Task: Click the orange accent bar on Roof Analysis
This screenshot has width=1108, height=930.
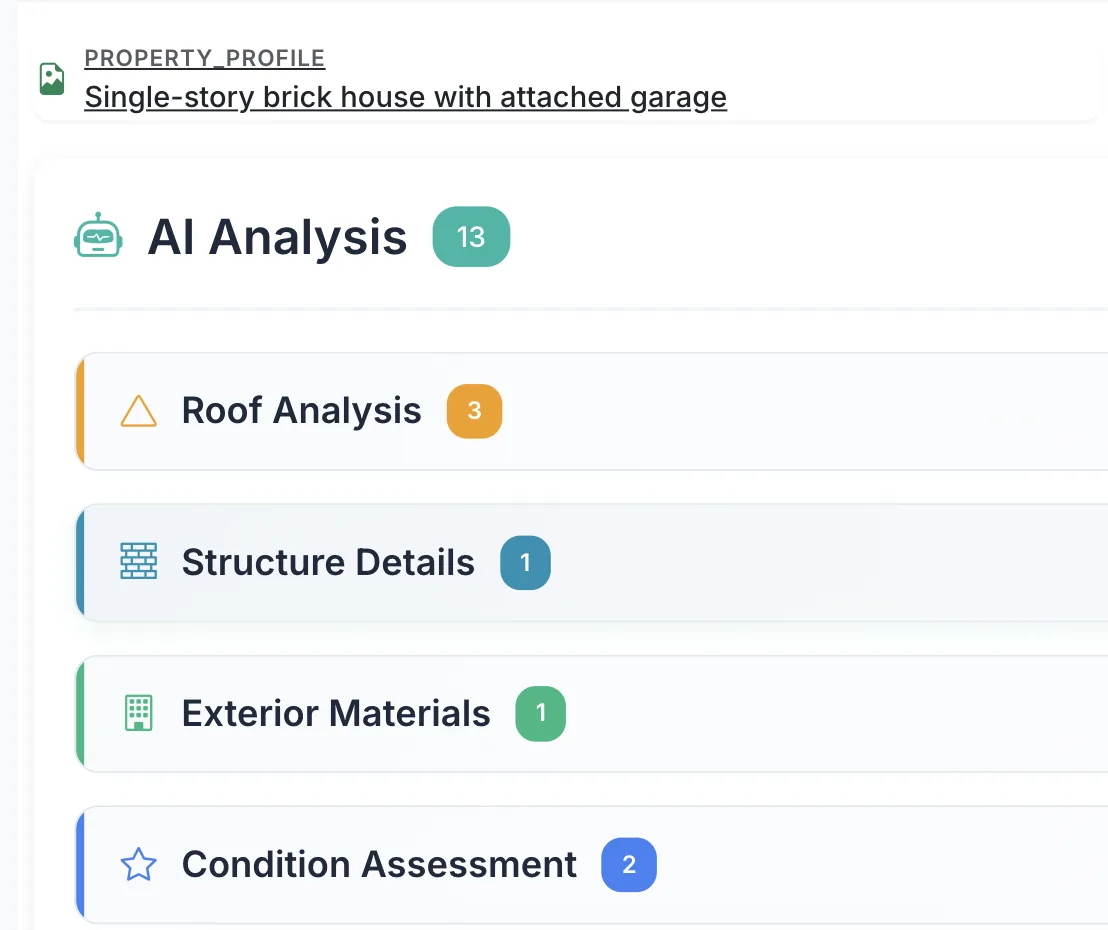Action: 79,410
